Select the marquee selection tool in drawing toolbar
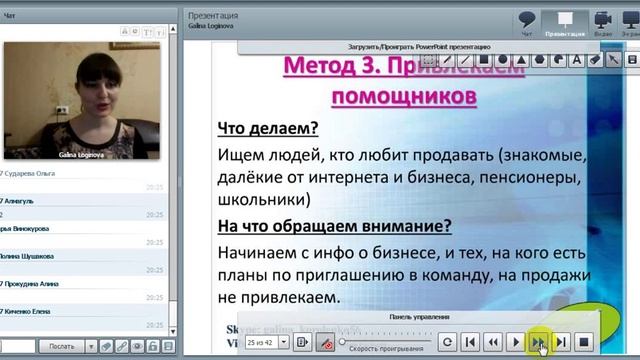 [429, 60]
